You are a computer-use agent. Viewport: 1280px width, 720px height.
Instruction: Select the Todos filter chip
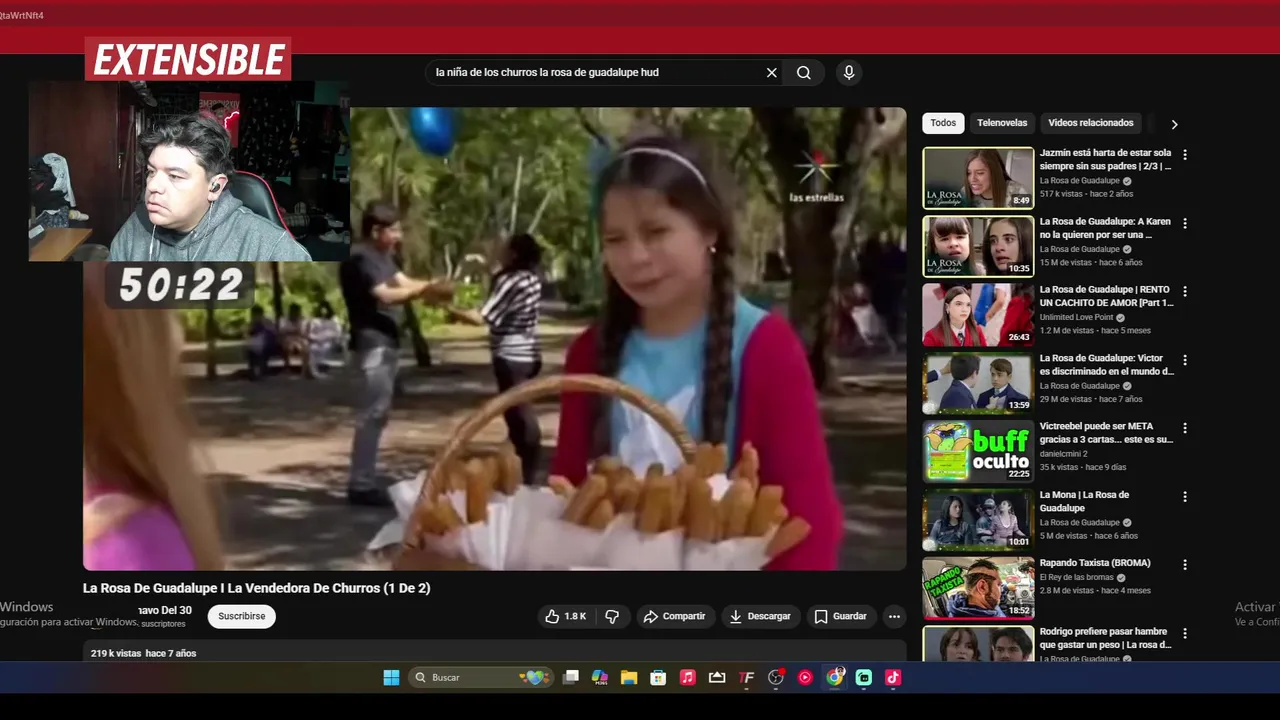coord(943,123)
